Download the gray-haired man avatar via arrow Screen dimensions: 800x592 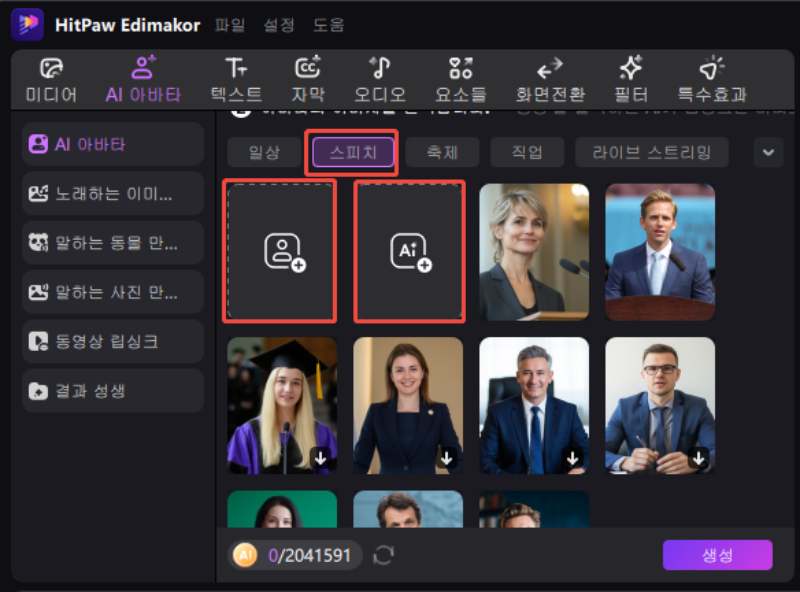coord(573,458)
